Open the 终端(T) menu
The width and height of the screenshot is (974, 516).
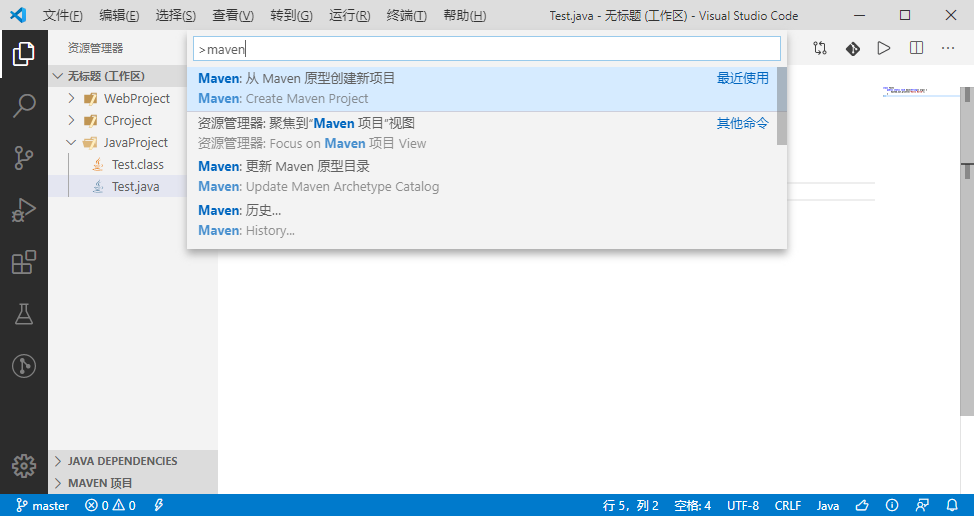click(406, 16)
